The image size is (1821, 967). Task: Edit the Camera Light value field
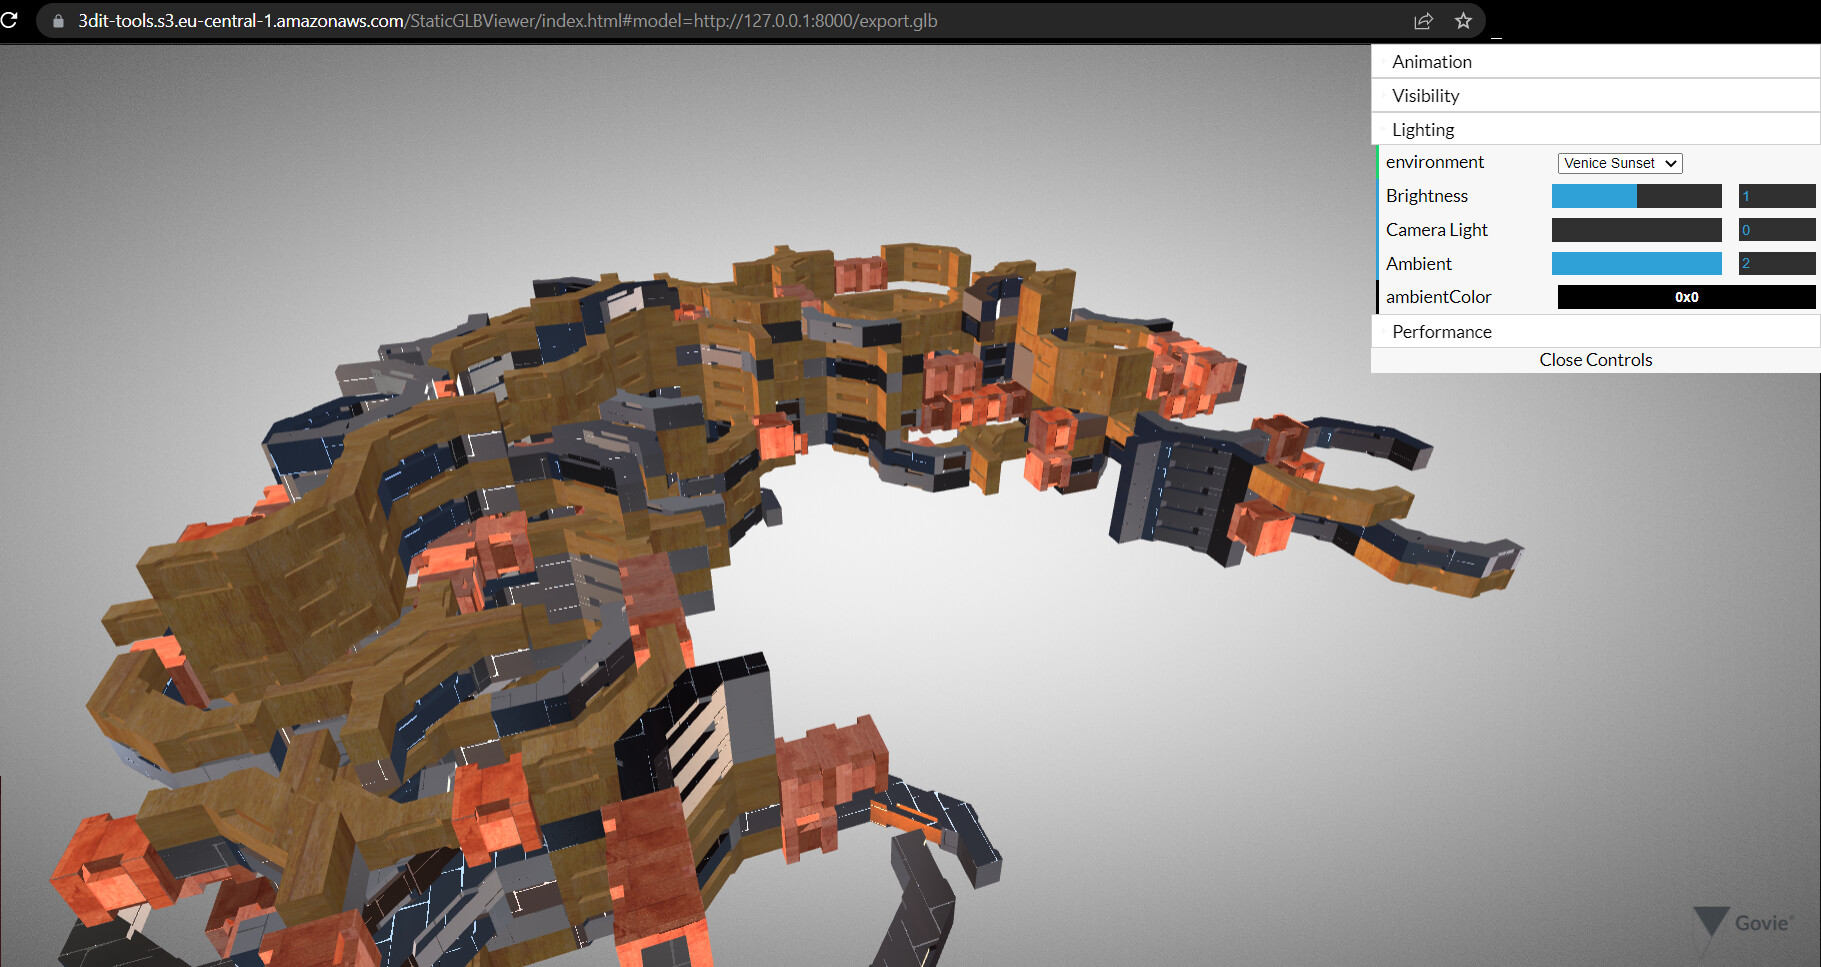coord(1777,230)
